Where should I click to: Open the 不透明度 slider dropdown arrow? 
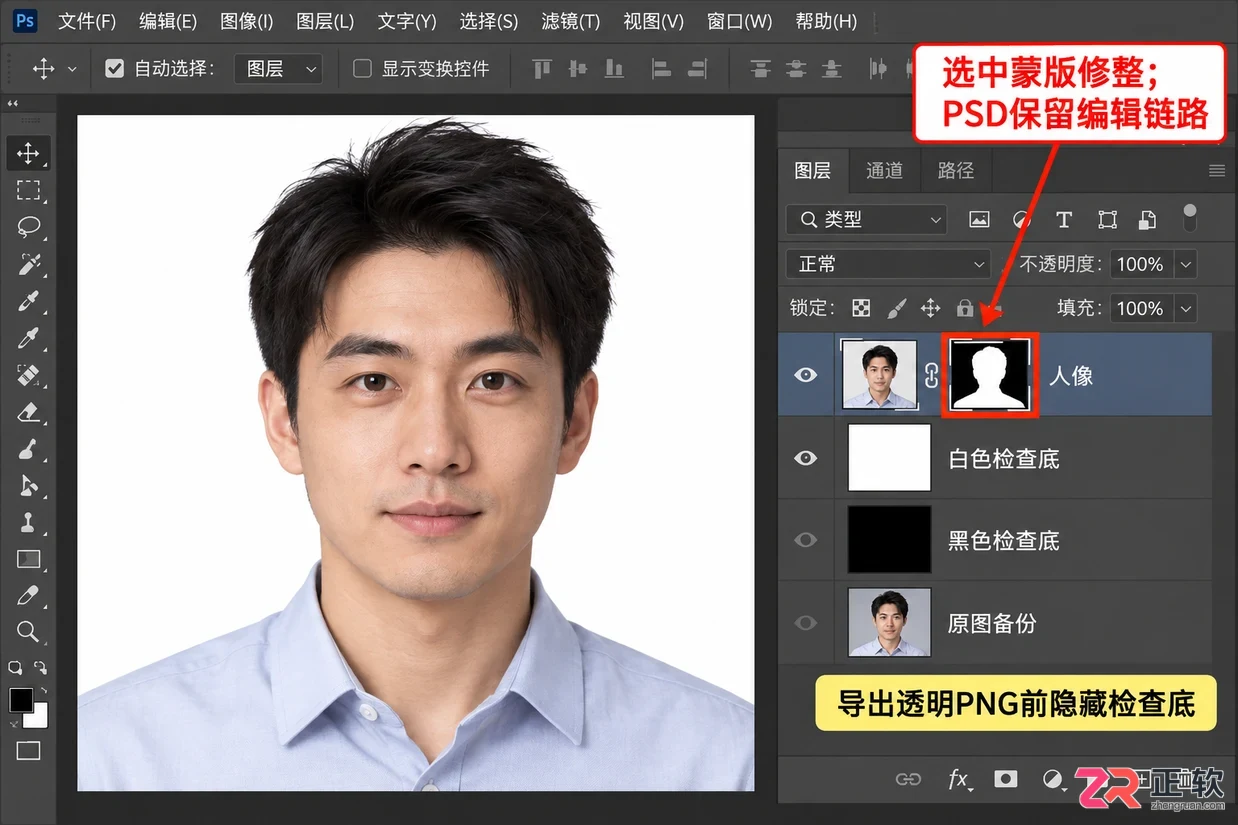(x=1186, y=264)
